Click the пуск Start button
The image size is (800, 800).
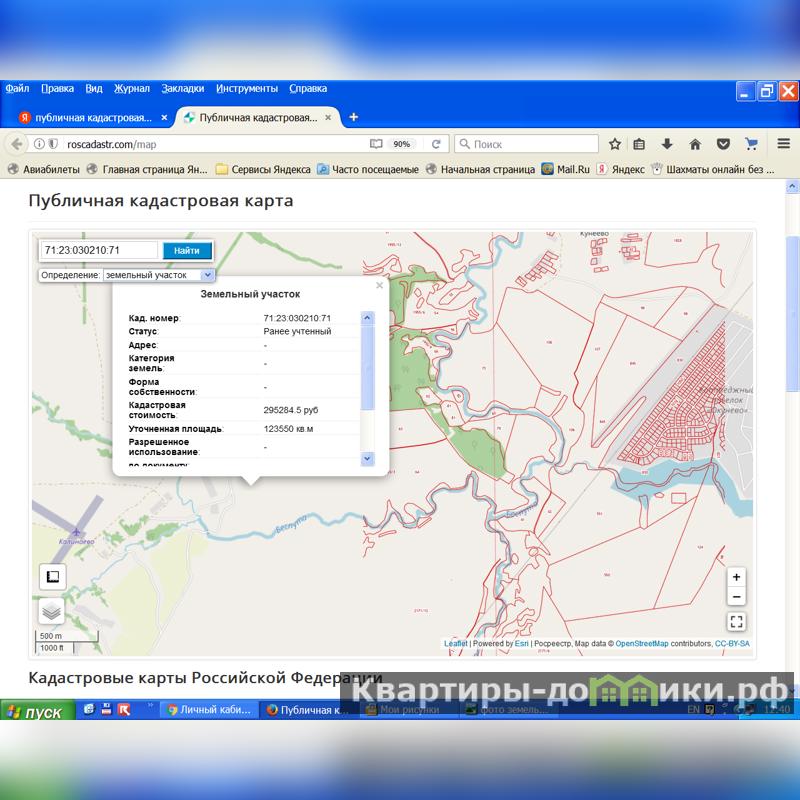(35, 712)
